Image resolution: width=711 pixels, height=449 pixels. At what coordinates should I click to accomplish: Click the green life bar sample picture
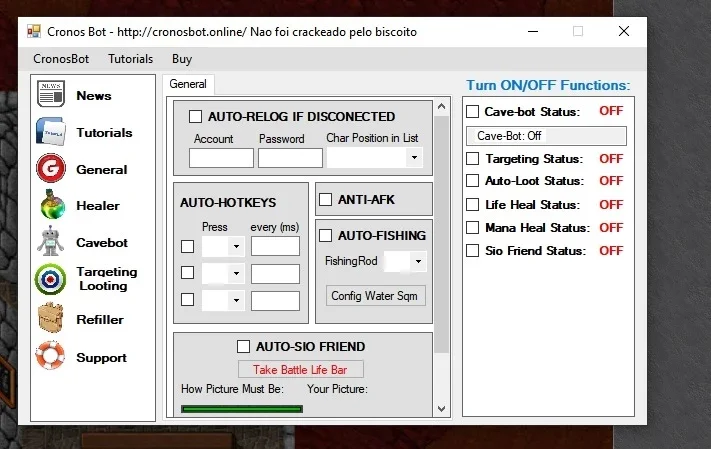tap(242, 409)
